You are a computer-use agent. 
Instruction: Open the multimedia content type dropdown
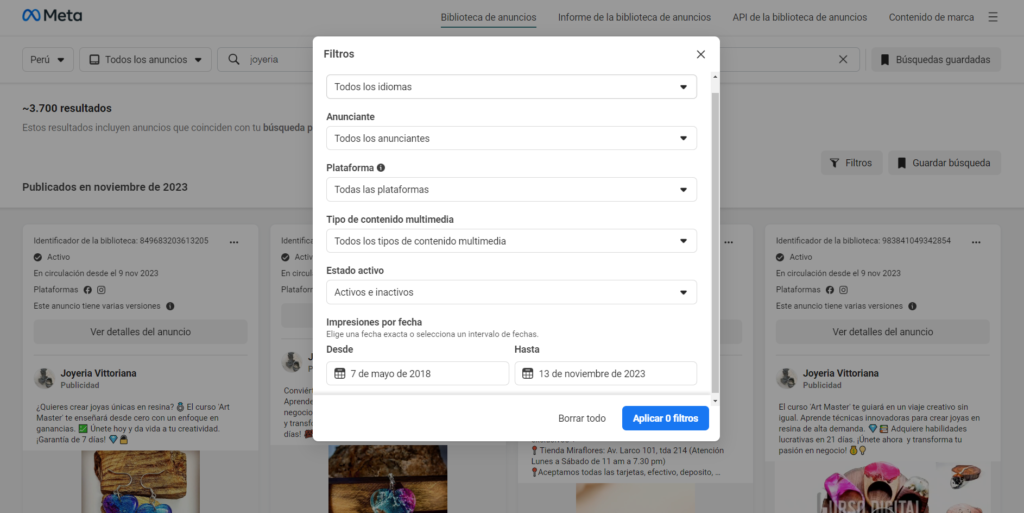pos(511,241)
